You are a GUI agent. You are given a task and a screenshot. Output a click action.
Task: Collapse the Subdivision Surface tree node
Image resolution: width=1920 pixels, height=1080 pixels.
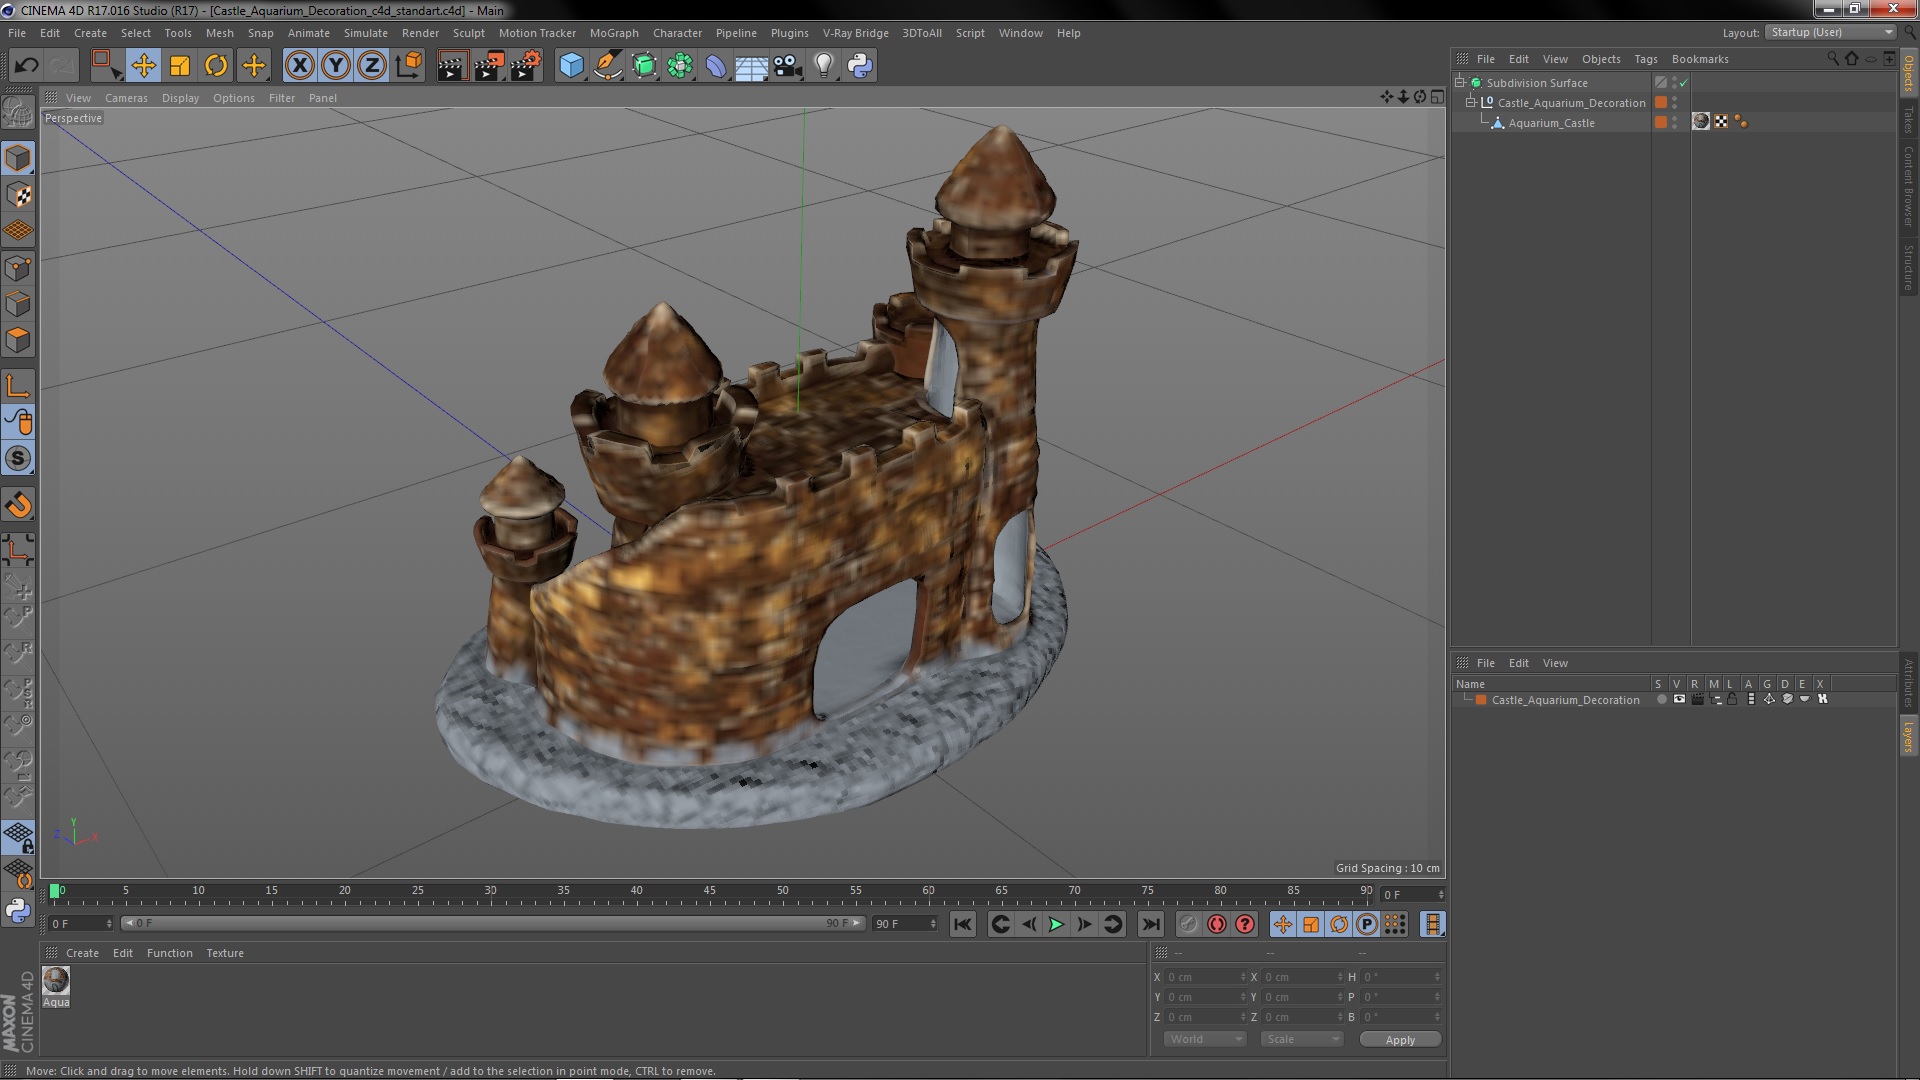point(1460,83)
